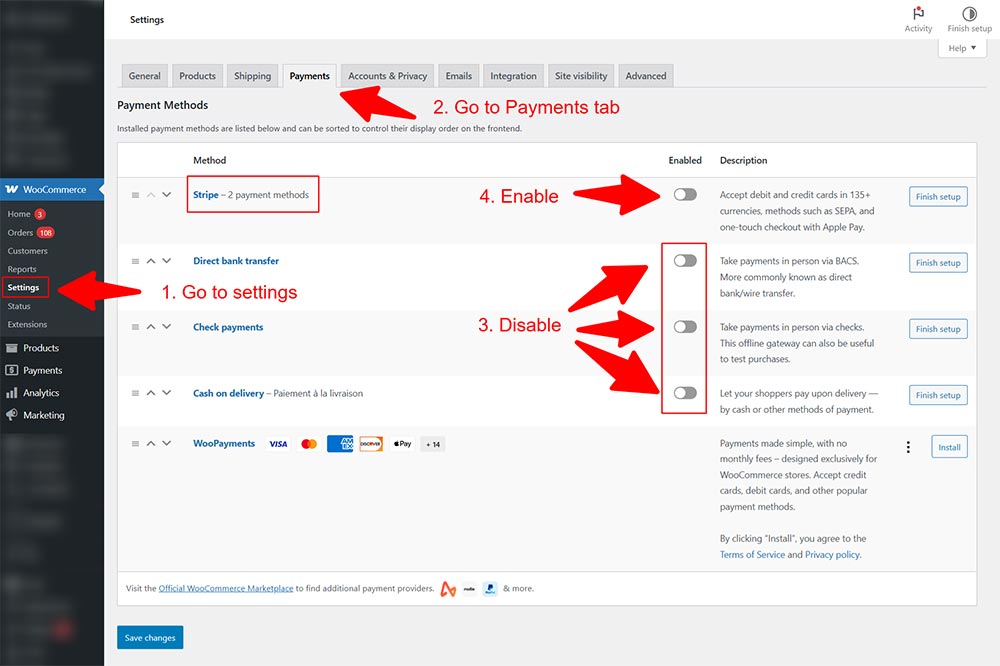Grab the Stripe row drag handle
Viewport: 1000px width, 666px height.
click(x=135, y=195)
